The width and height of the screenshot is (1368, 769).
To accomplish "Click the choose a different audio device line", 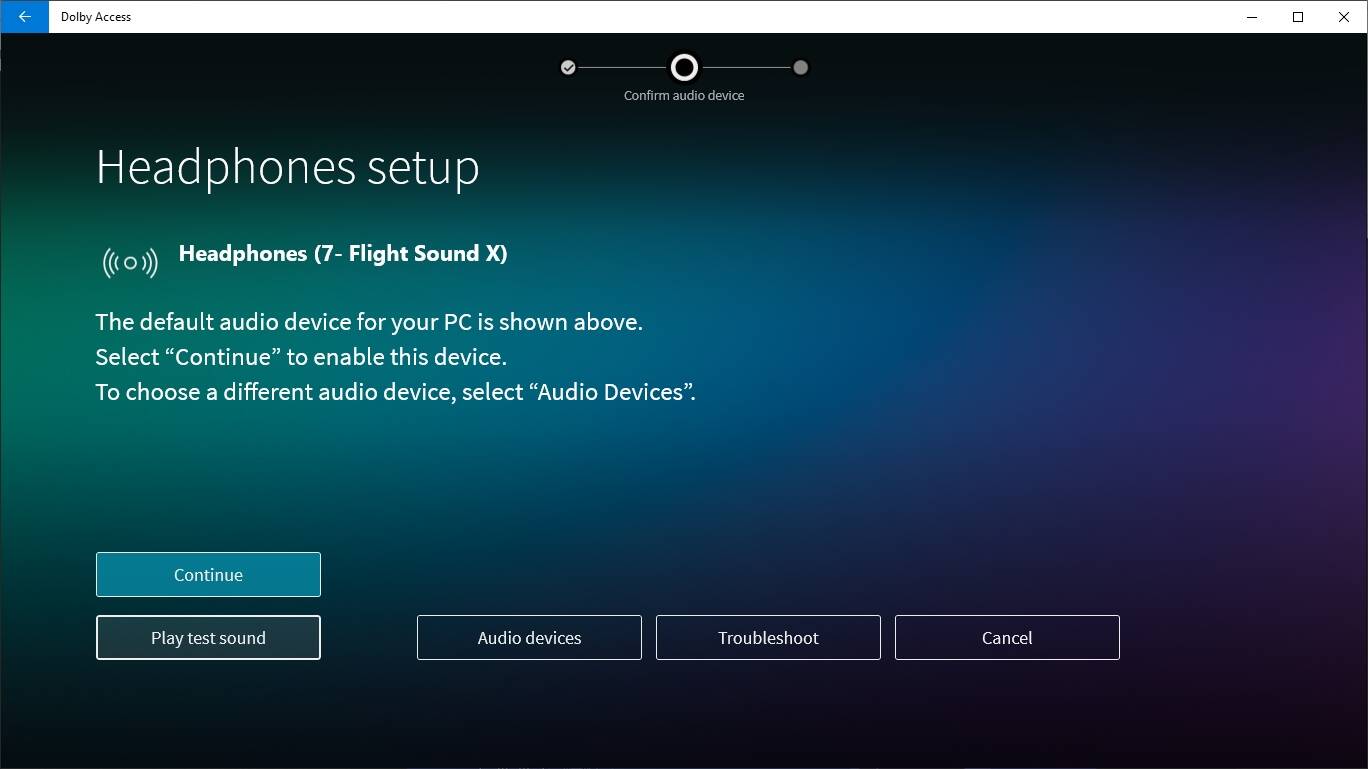I will click(396, 392).
